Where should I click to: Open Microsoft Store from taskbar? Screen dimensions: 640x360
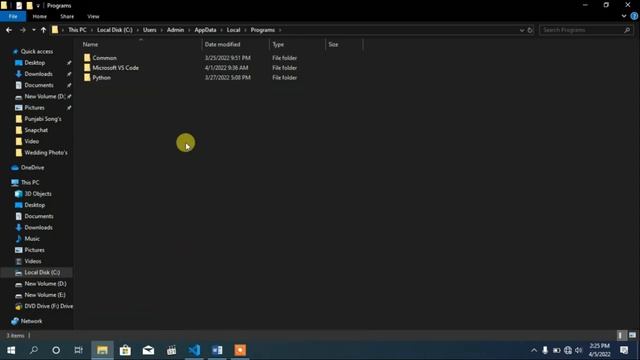pyautogui.click(x=125, y=350)
